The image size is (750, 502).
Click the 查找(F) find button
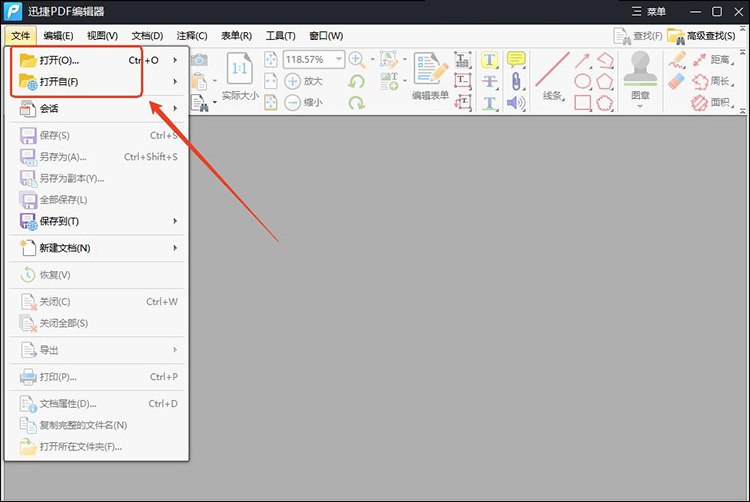pos(638,36)
